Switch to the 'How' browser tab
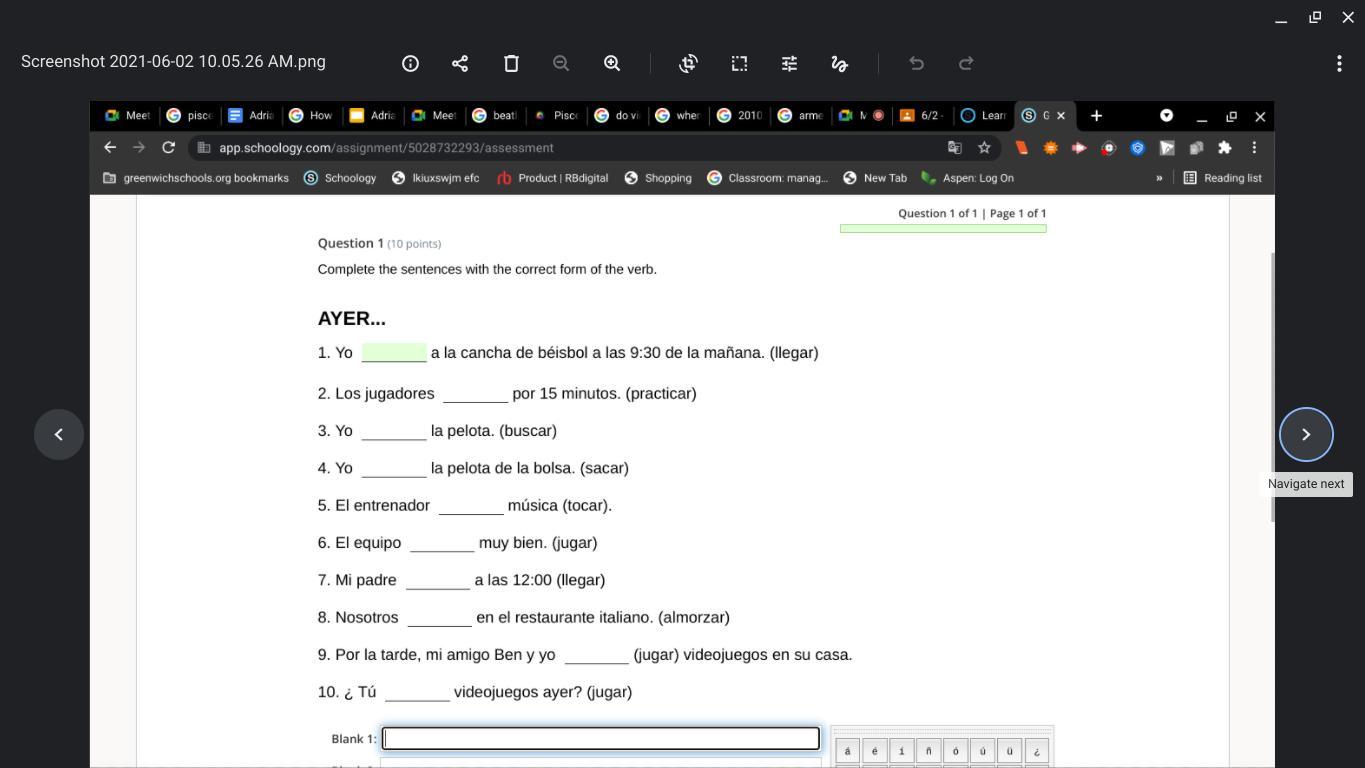 [x=310, y=116]
